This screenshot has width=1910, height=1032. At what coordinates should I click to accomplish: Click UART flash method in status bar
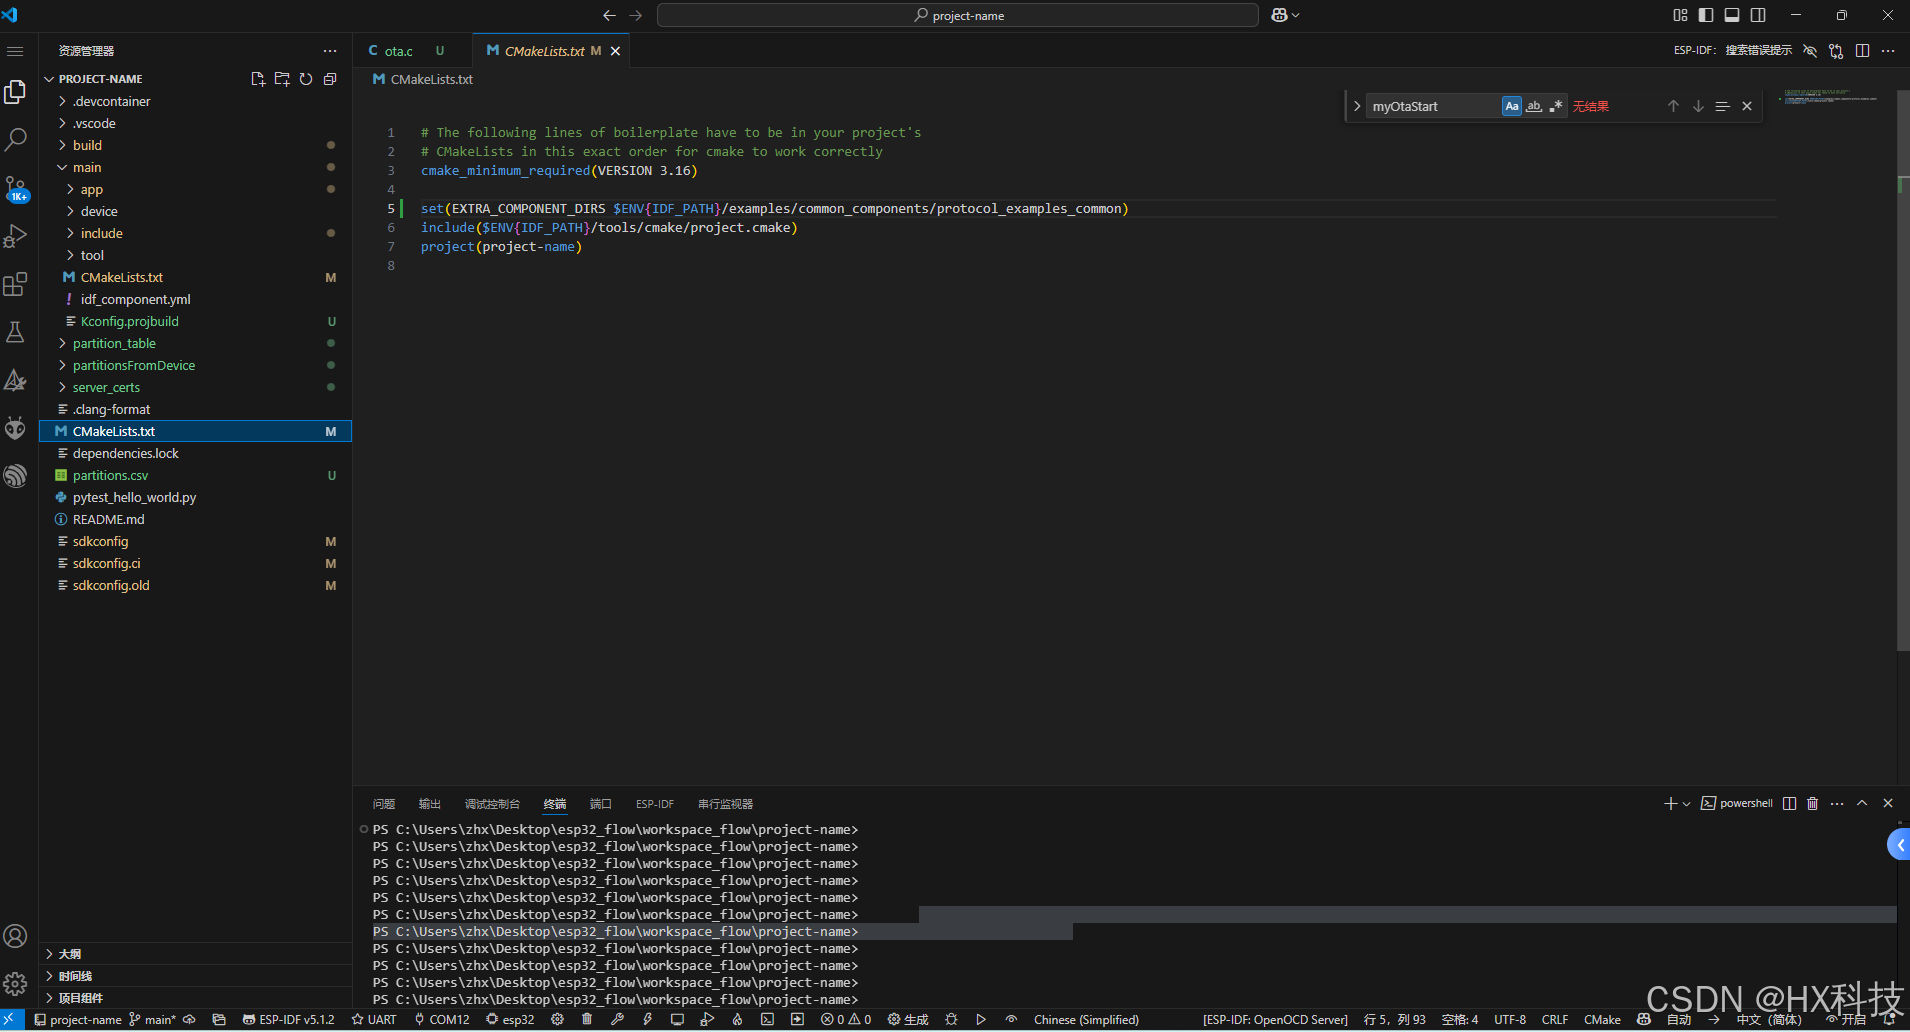374,1020
